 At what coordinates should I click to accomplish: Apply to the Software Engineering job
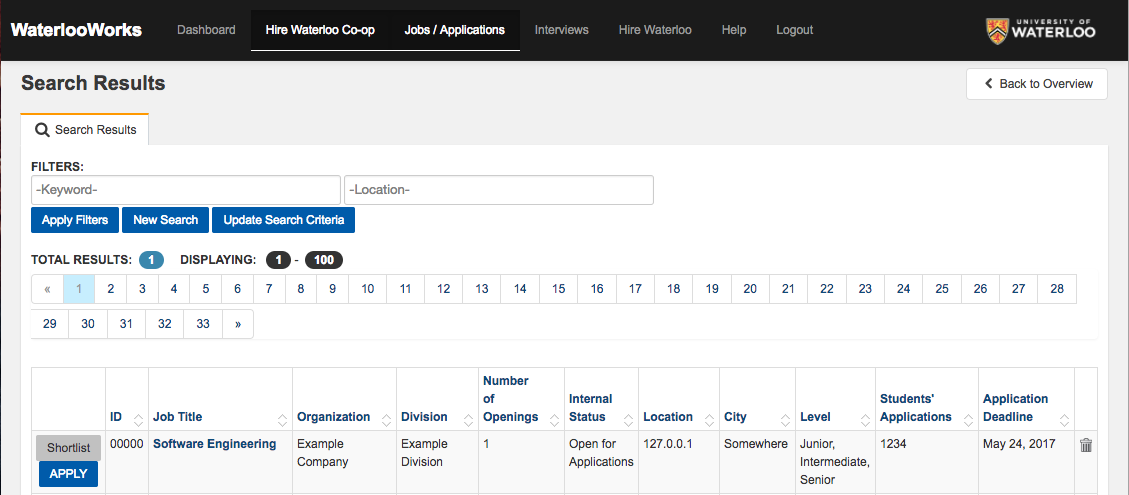pyautogui.click(x=67, y=473)
